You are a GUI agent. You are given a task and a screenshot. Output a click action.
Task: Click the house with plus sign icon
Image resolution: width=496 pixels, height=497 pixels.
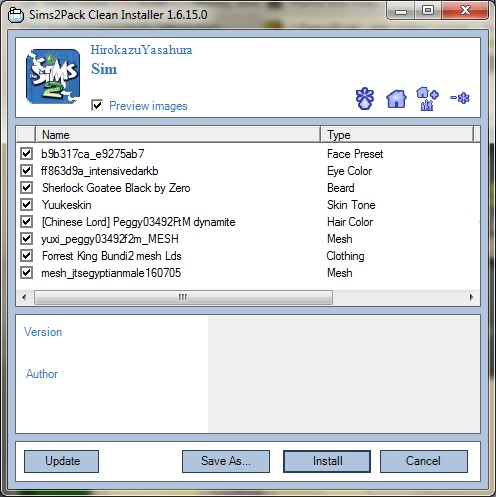427,99
